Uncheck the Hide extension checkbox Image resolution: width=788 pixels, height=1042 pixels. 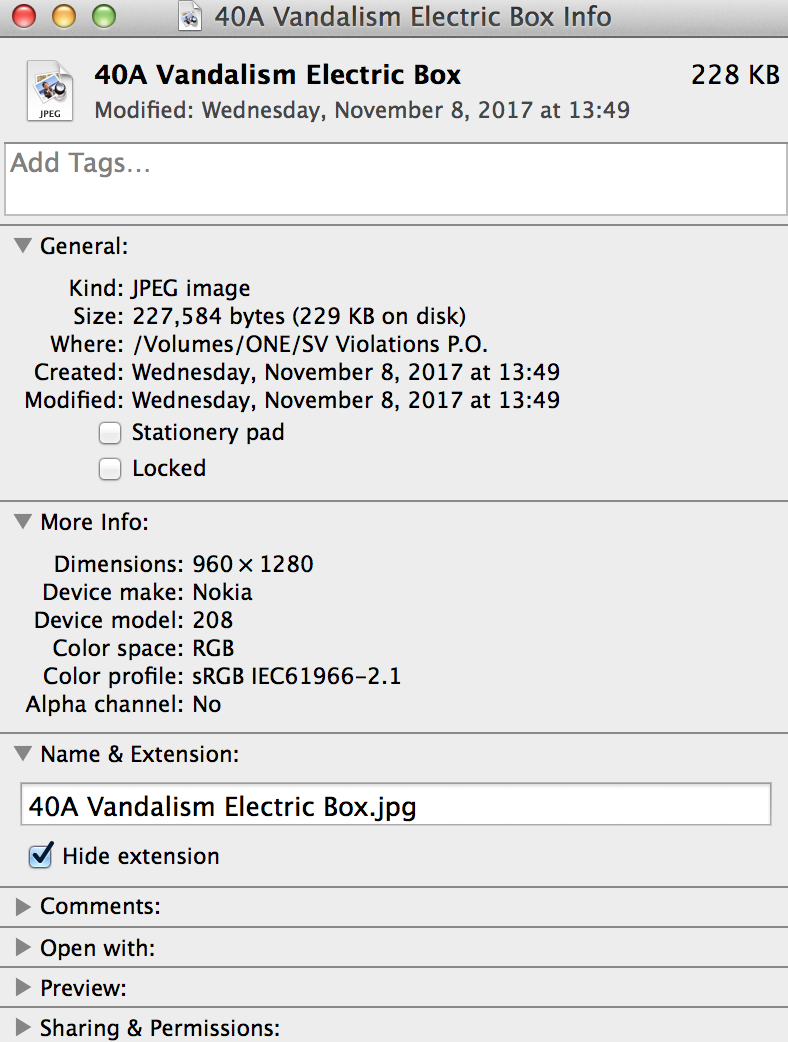[x=41, y=855]
